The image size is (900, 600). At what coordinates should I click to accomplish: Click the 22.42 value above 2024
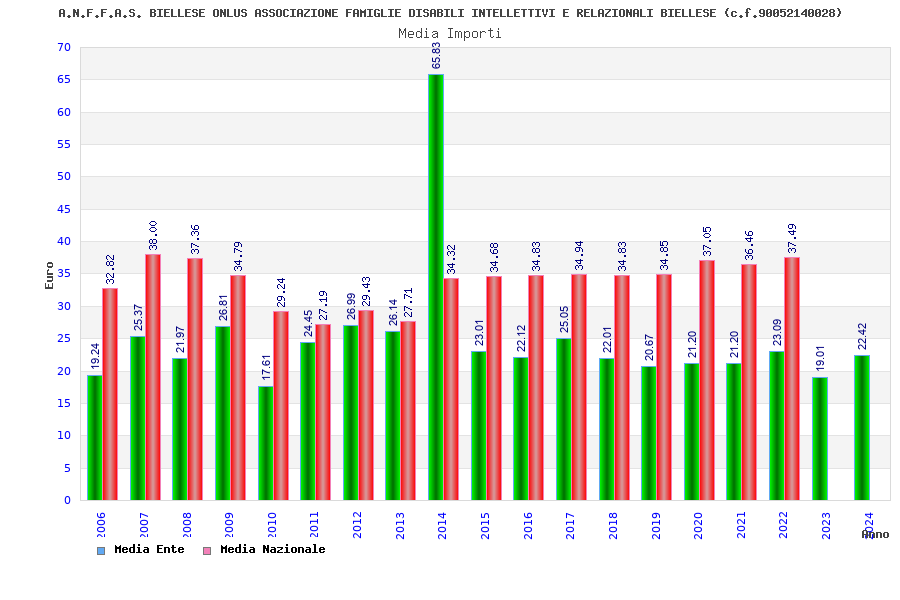(862, 336)
